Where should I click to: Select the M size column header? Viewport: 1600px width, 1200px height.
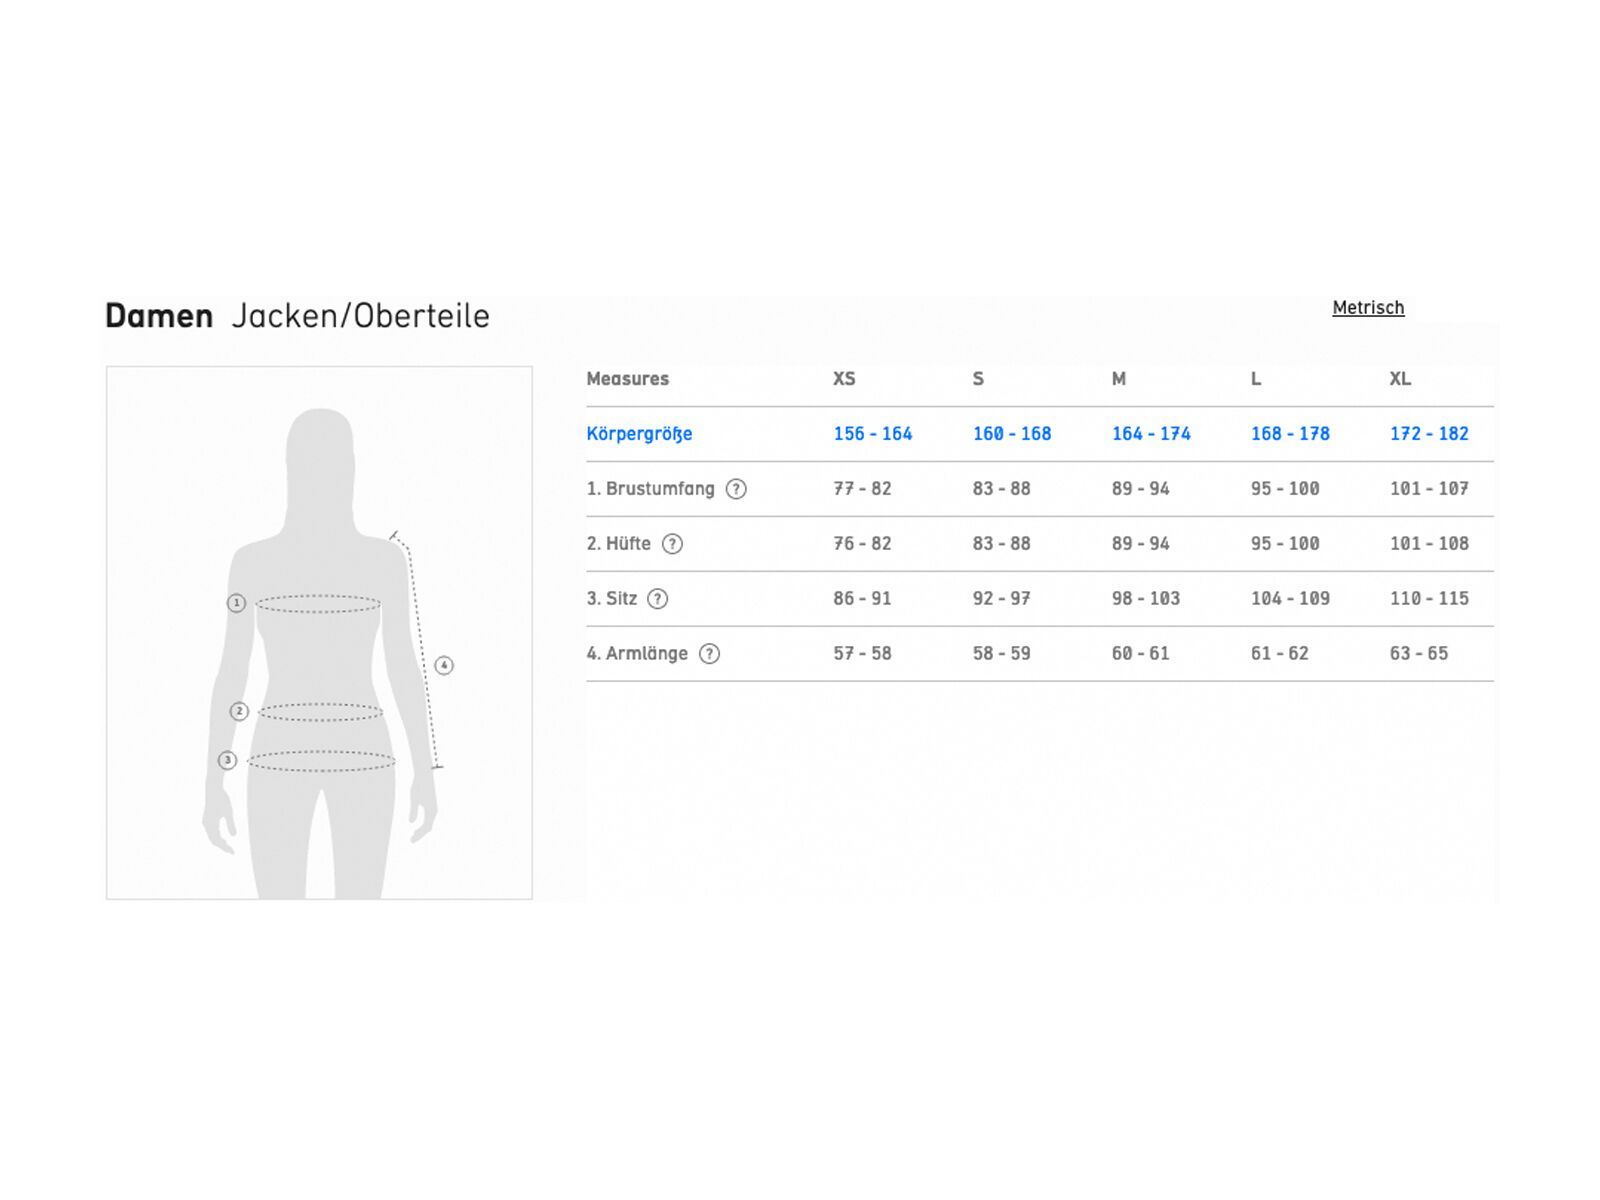[1118, 379]
